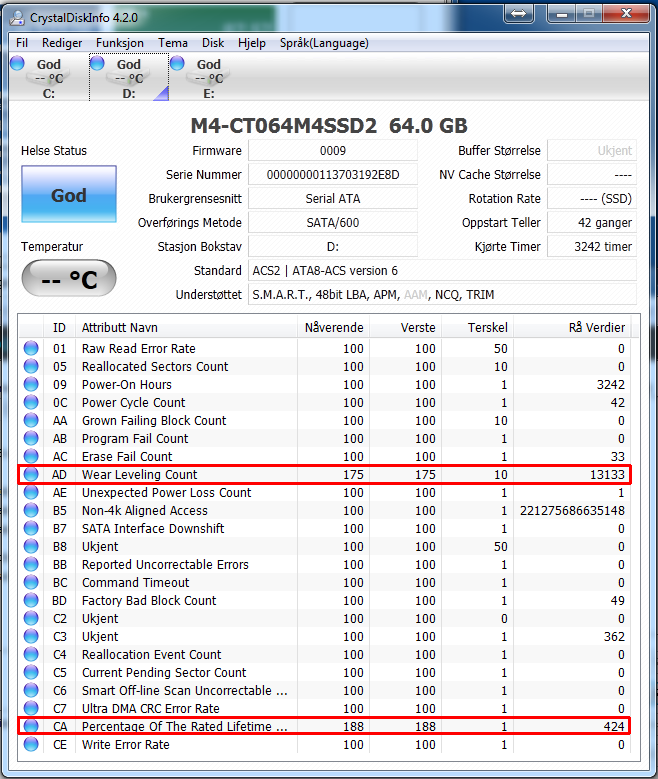Screen dimensions: 658x779
Task: Select the E: disk tab
Action: click(x=209, y=78)
